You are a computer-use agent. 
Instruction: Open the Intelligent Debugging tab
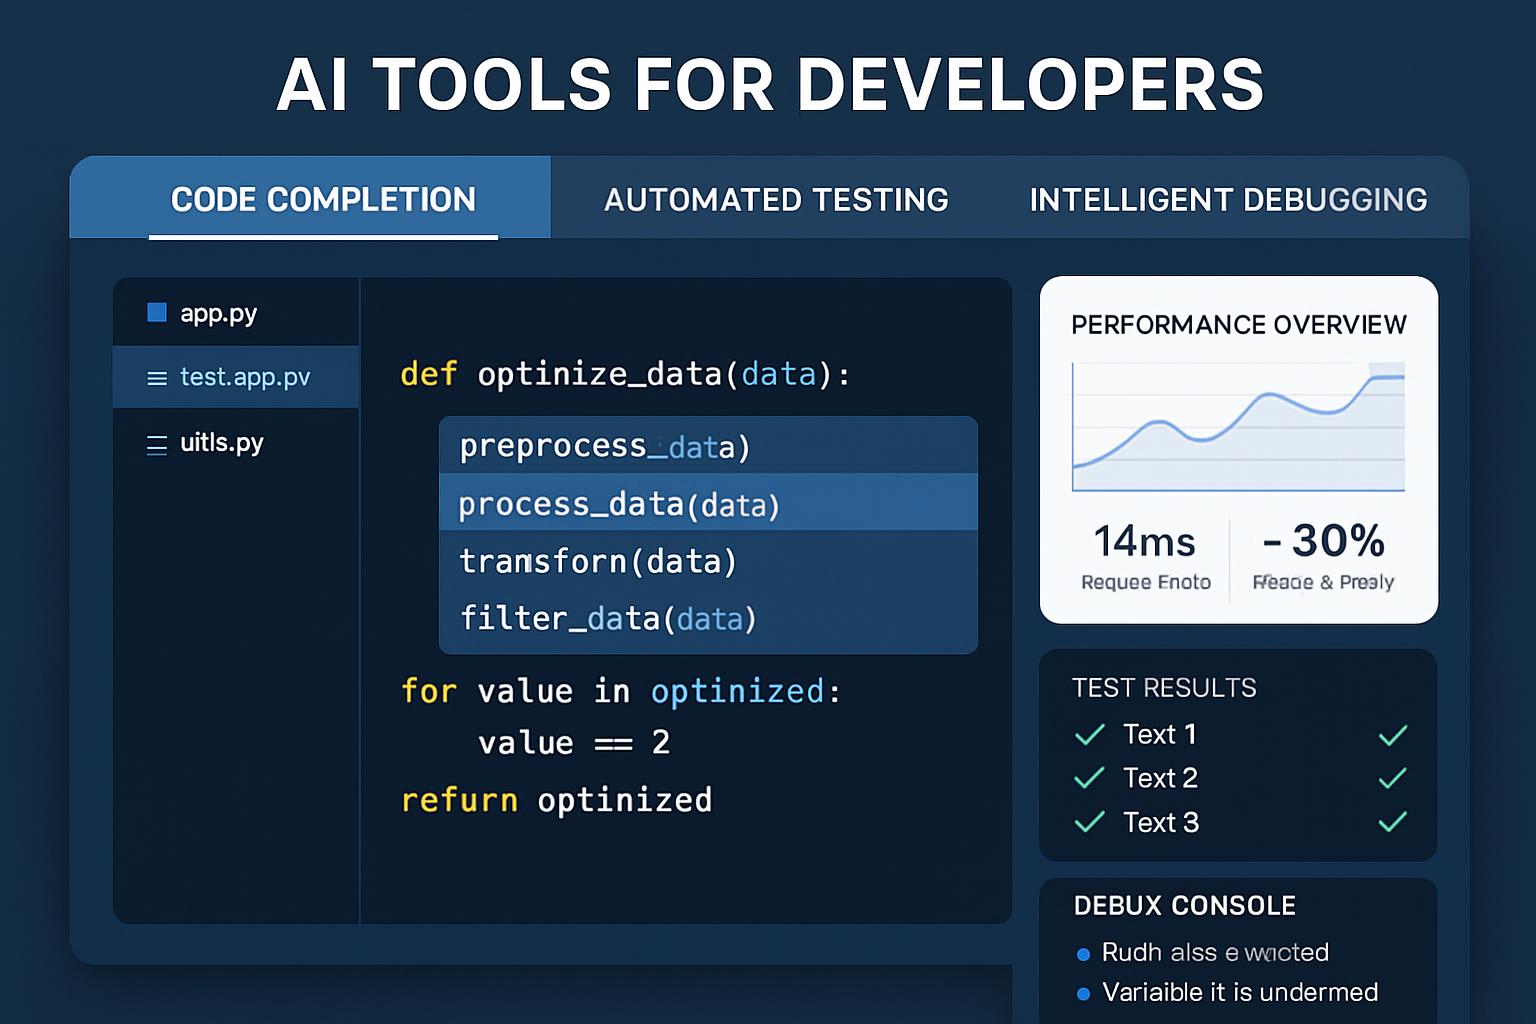pos(1228,200)
